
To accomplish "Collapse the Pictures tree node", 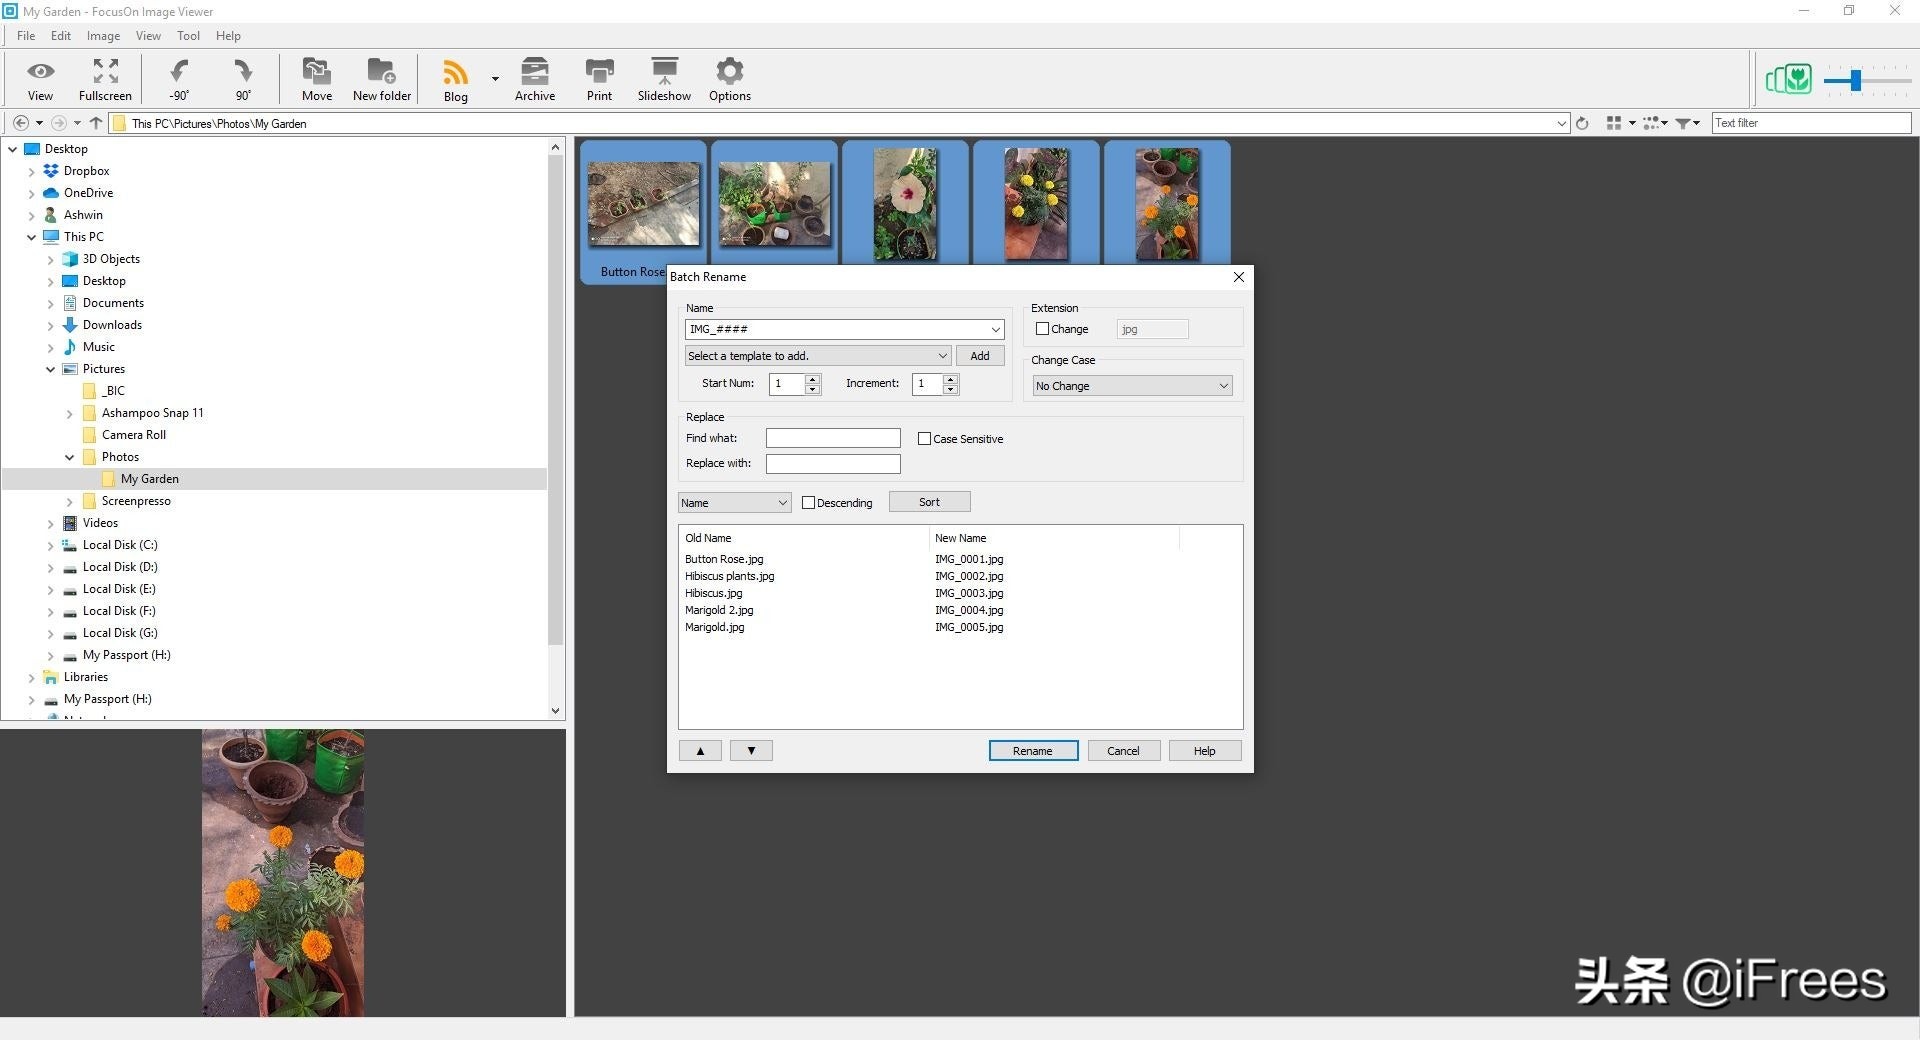I will tap(50, 369).
